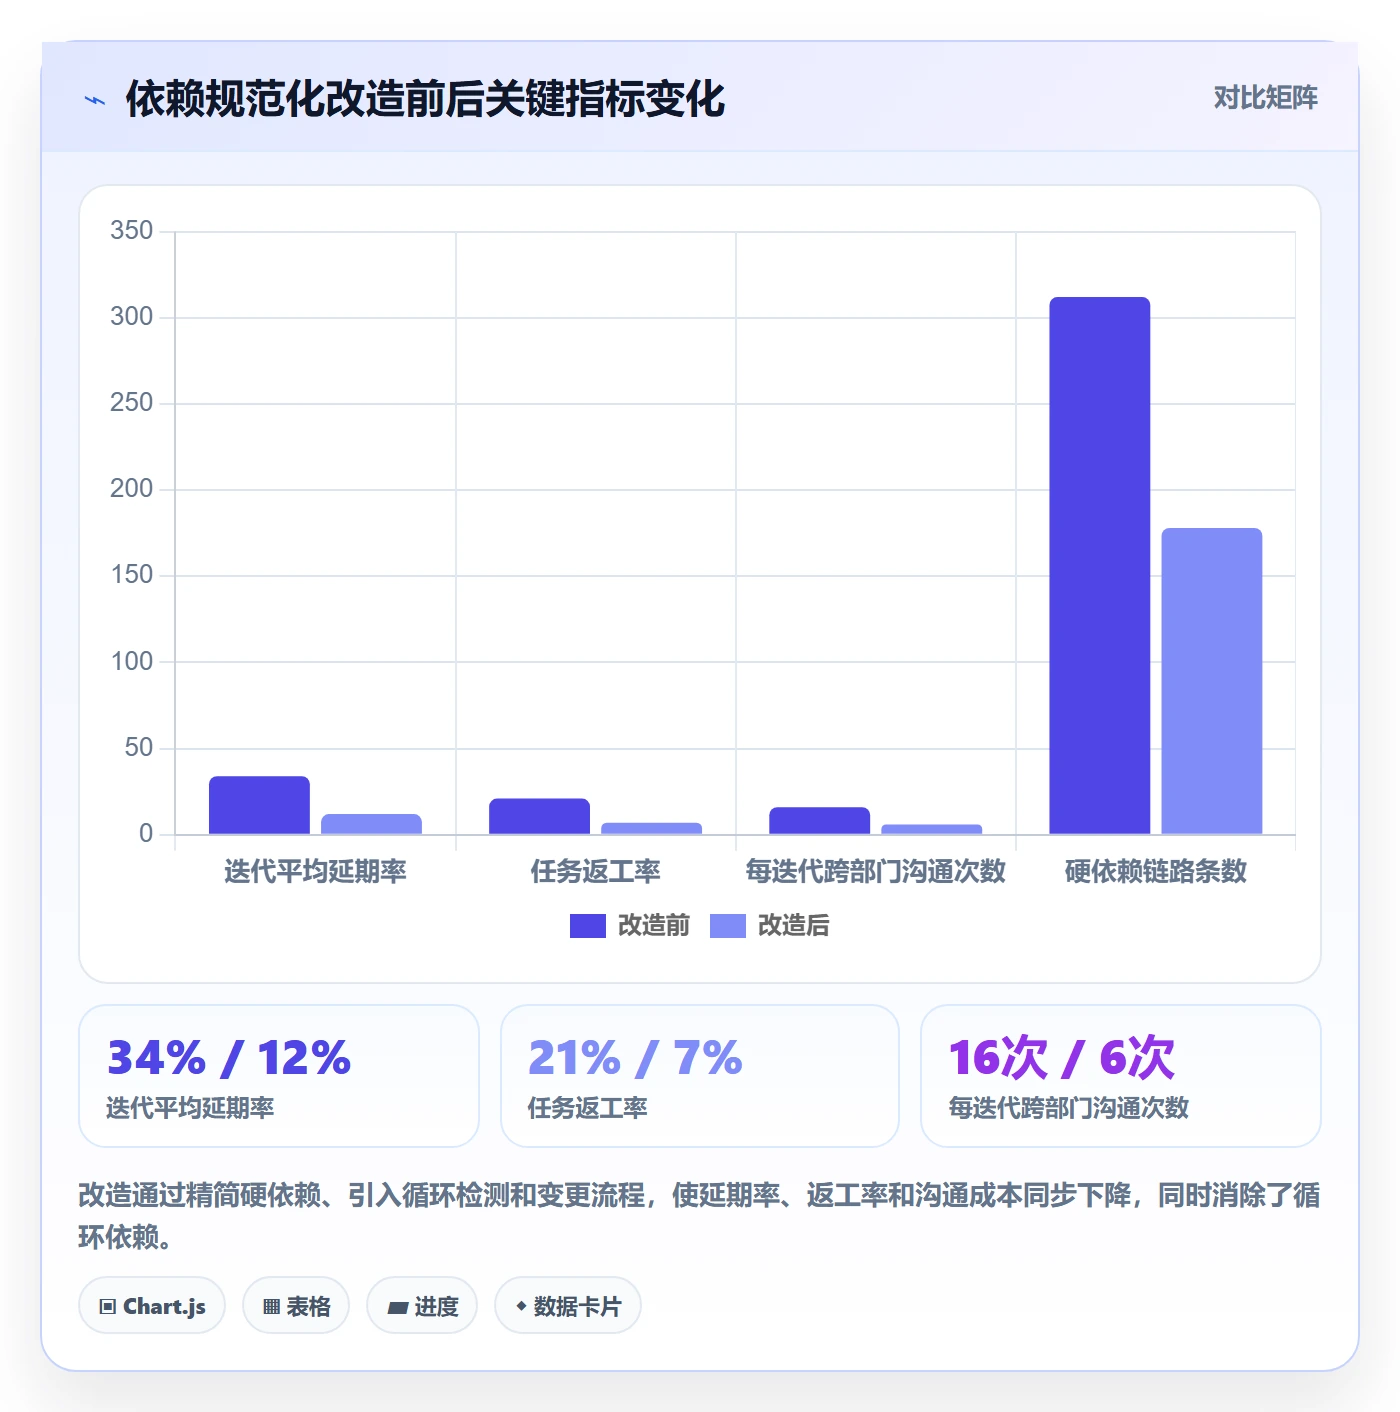Click the summary paragraph starting 改造通过精简硬依赖
Screen dimensions: 1400x1412
700,1216
